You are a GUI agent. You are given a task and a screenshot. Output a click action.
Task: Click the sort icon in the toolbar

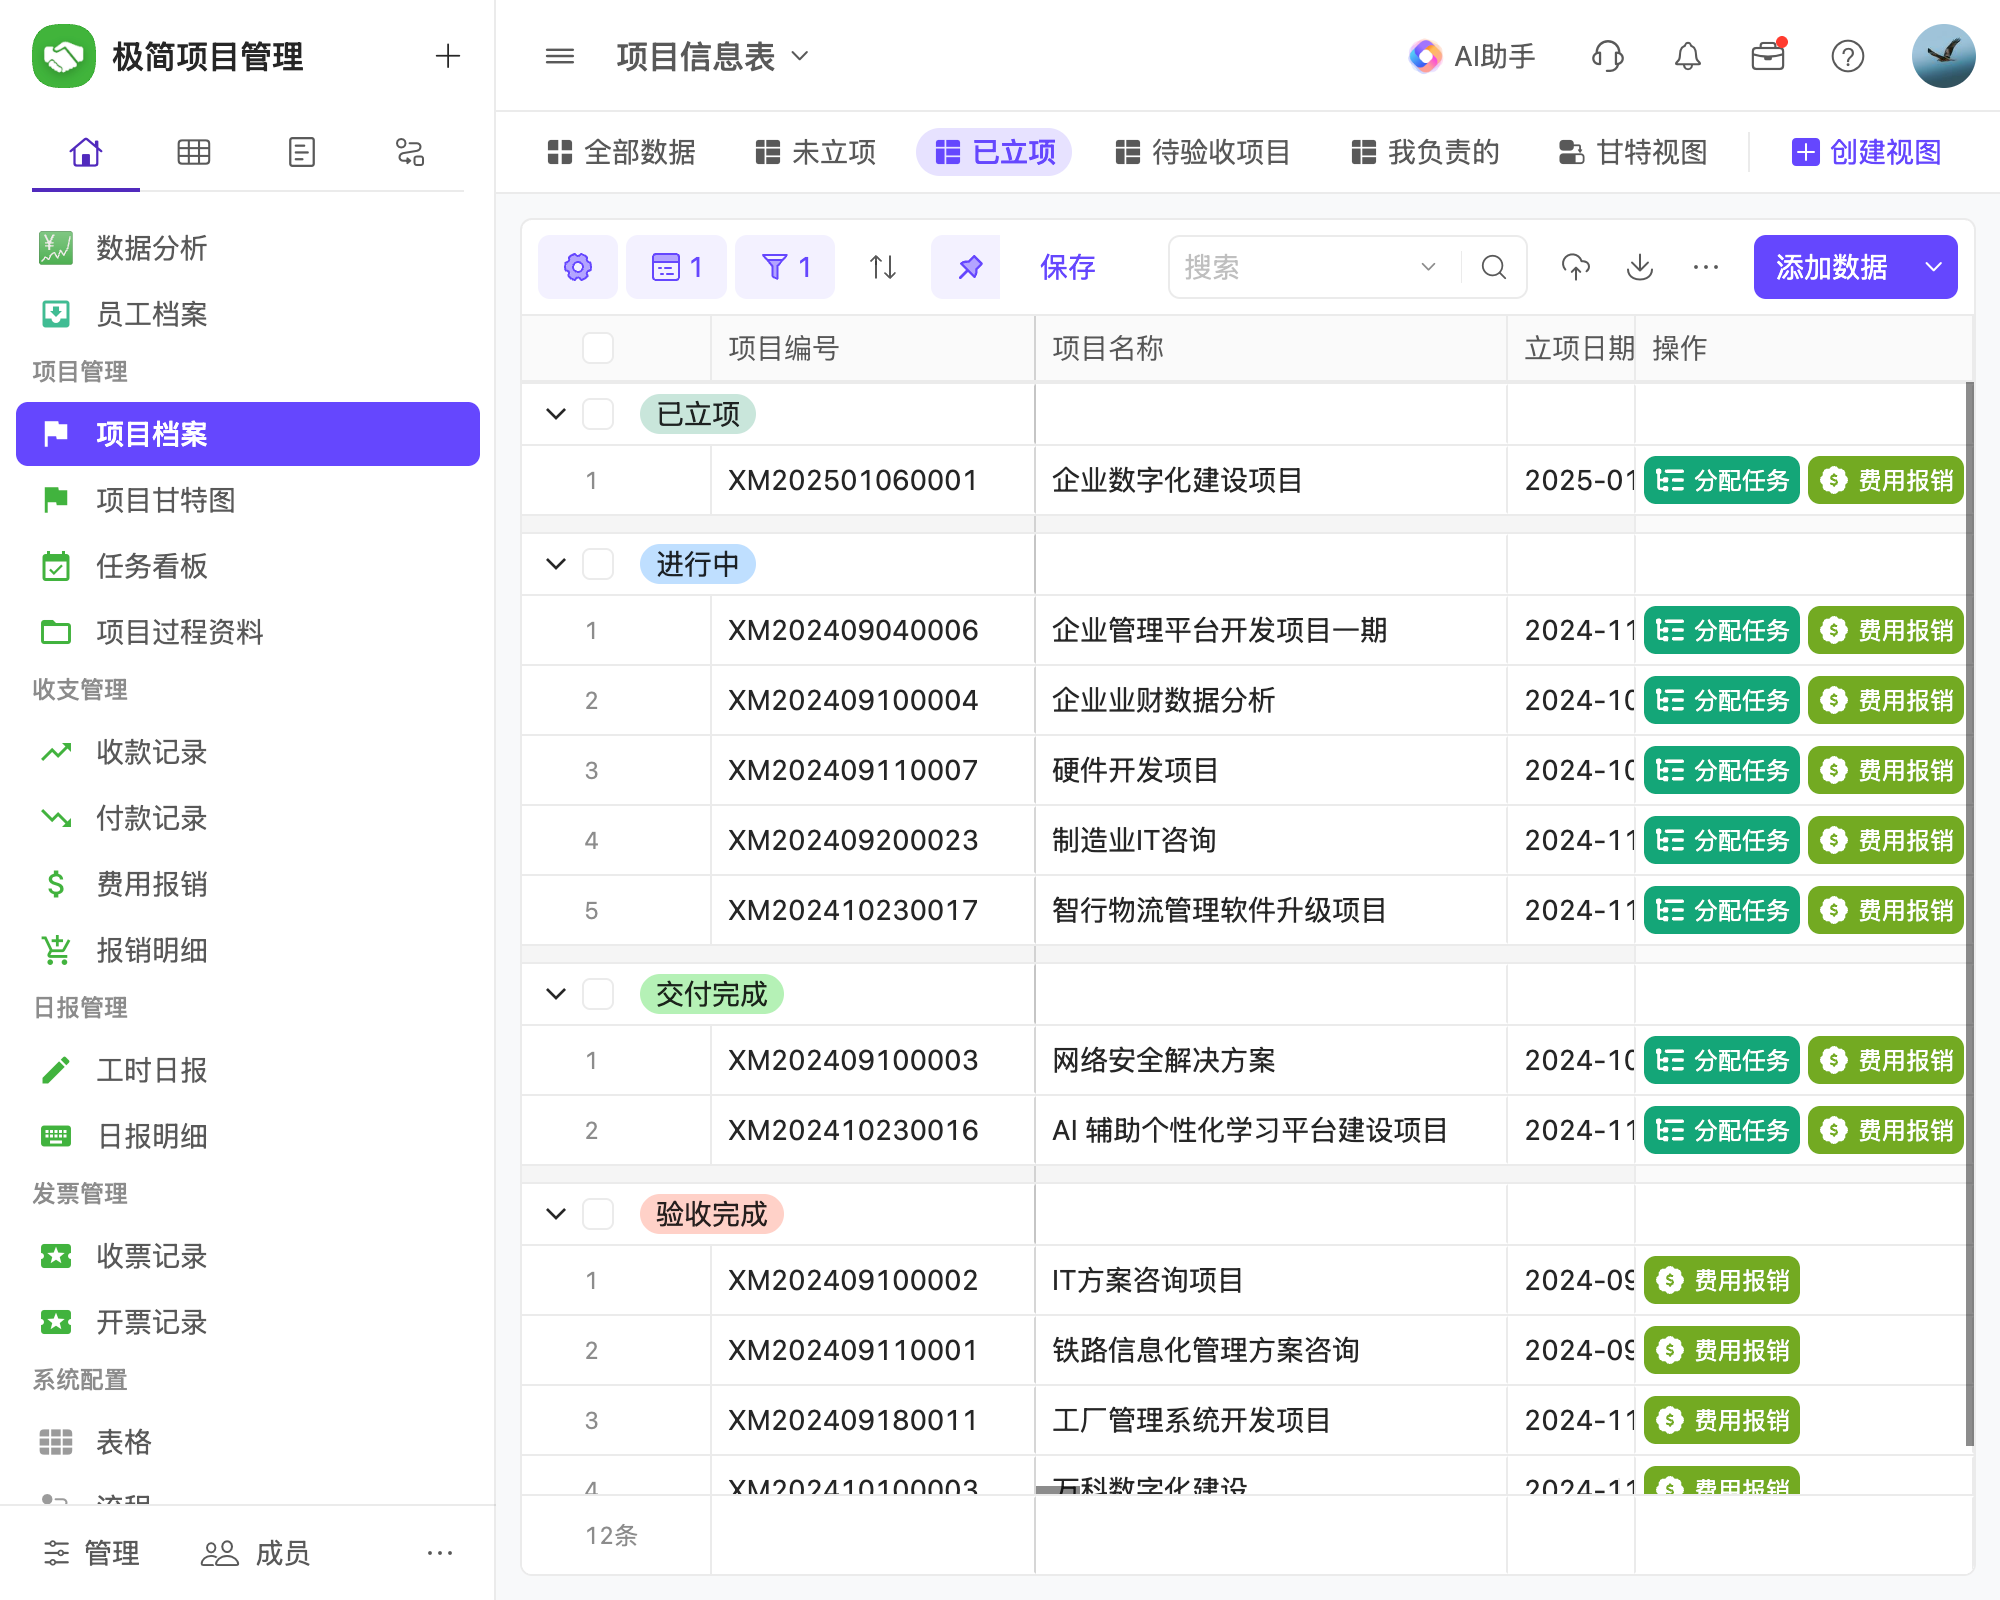pyautogui.click(x=880, y=267)
